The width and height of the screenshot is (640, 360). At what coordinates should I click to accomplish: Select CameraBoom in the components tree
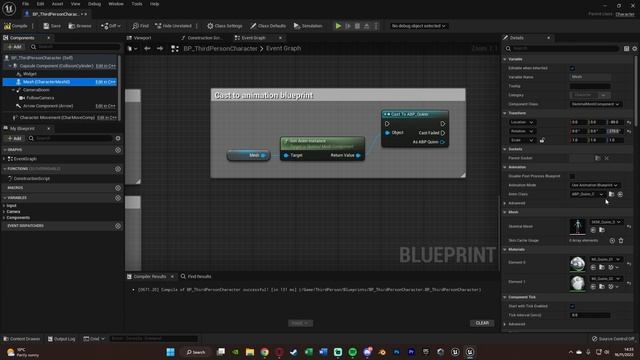(x=36, y=90)
